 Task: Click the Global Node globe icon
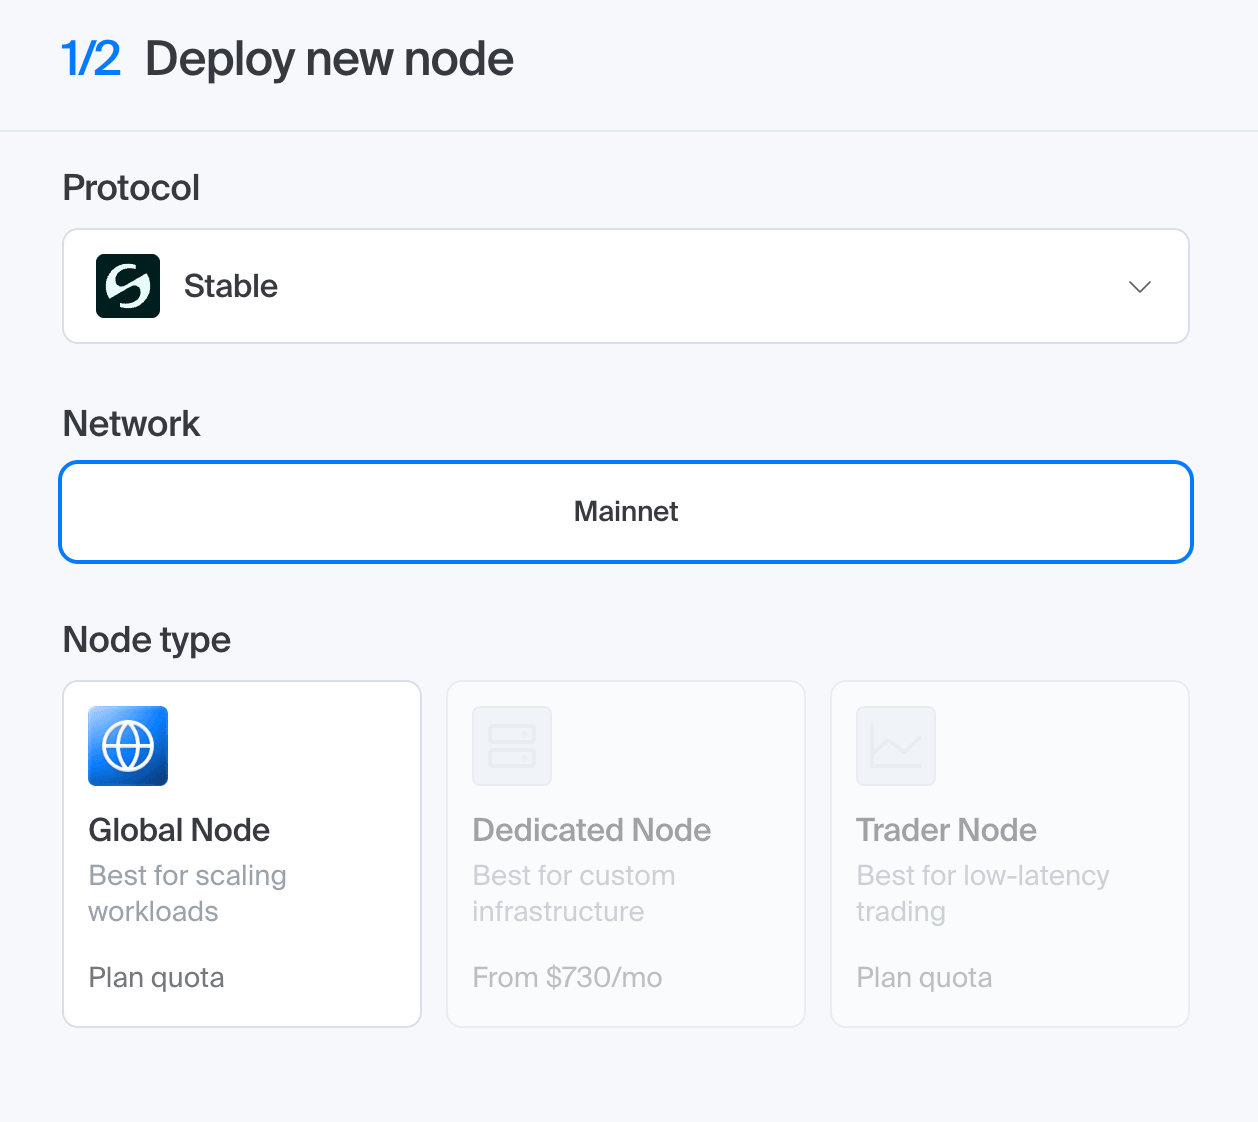point(128,746)
